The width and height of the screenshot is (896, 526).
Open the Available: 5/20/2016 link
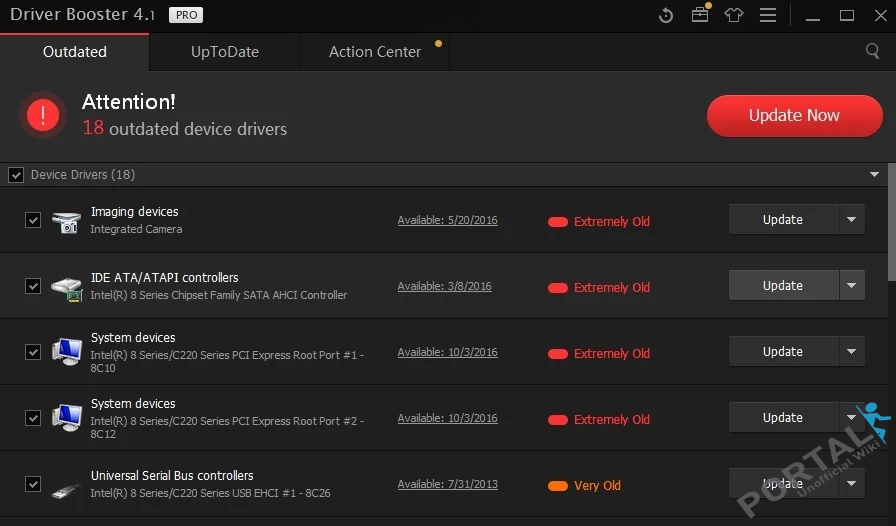pyautogui.click(x=447, y=220)
